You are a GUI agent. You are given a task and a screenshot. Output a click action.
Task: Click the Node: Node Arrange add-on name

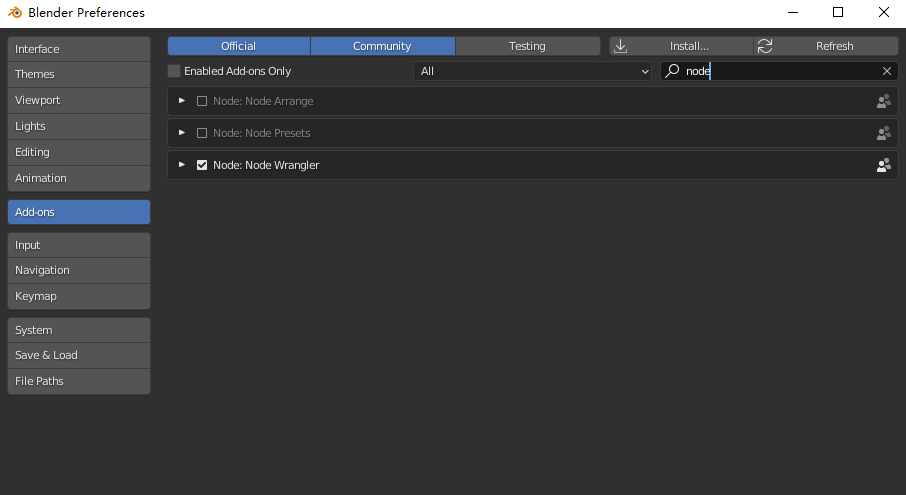click(x=263, y=101)
